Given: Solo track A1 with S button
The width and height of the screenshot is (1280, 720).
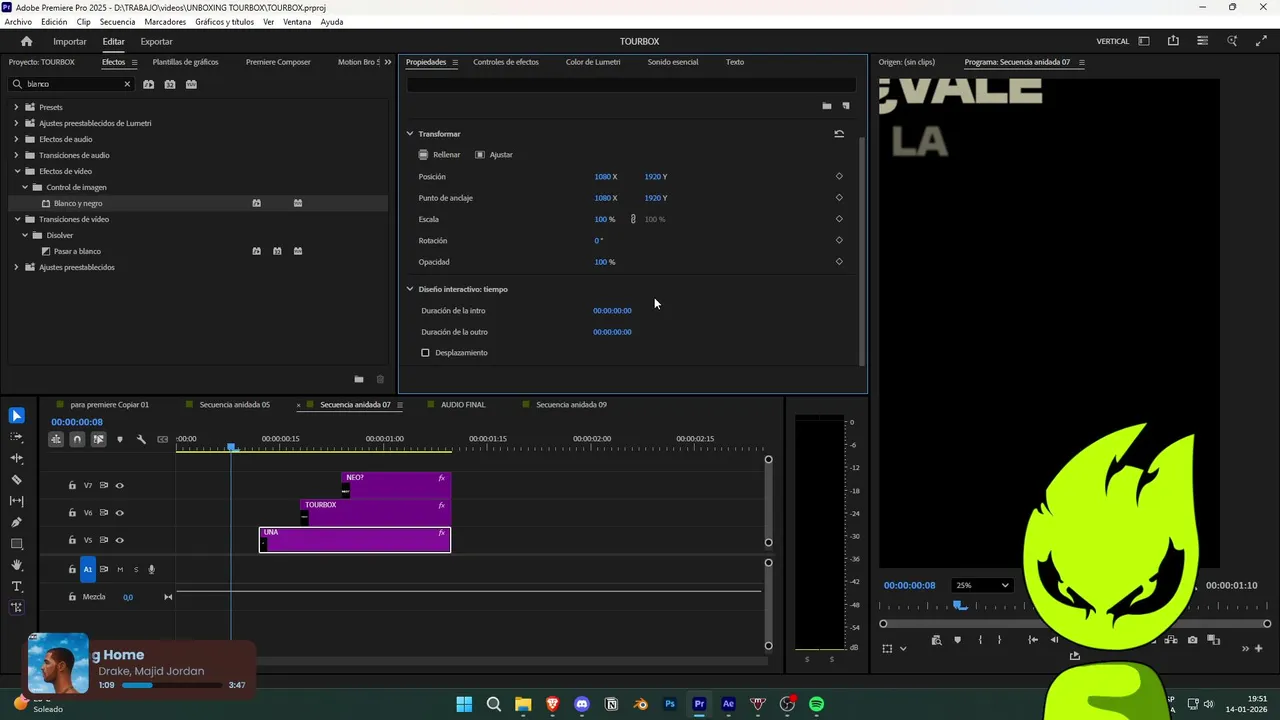Looking at the screenshot, I should (136, 570).
